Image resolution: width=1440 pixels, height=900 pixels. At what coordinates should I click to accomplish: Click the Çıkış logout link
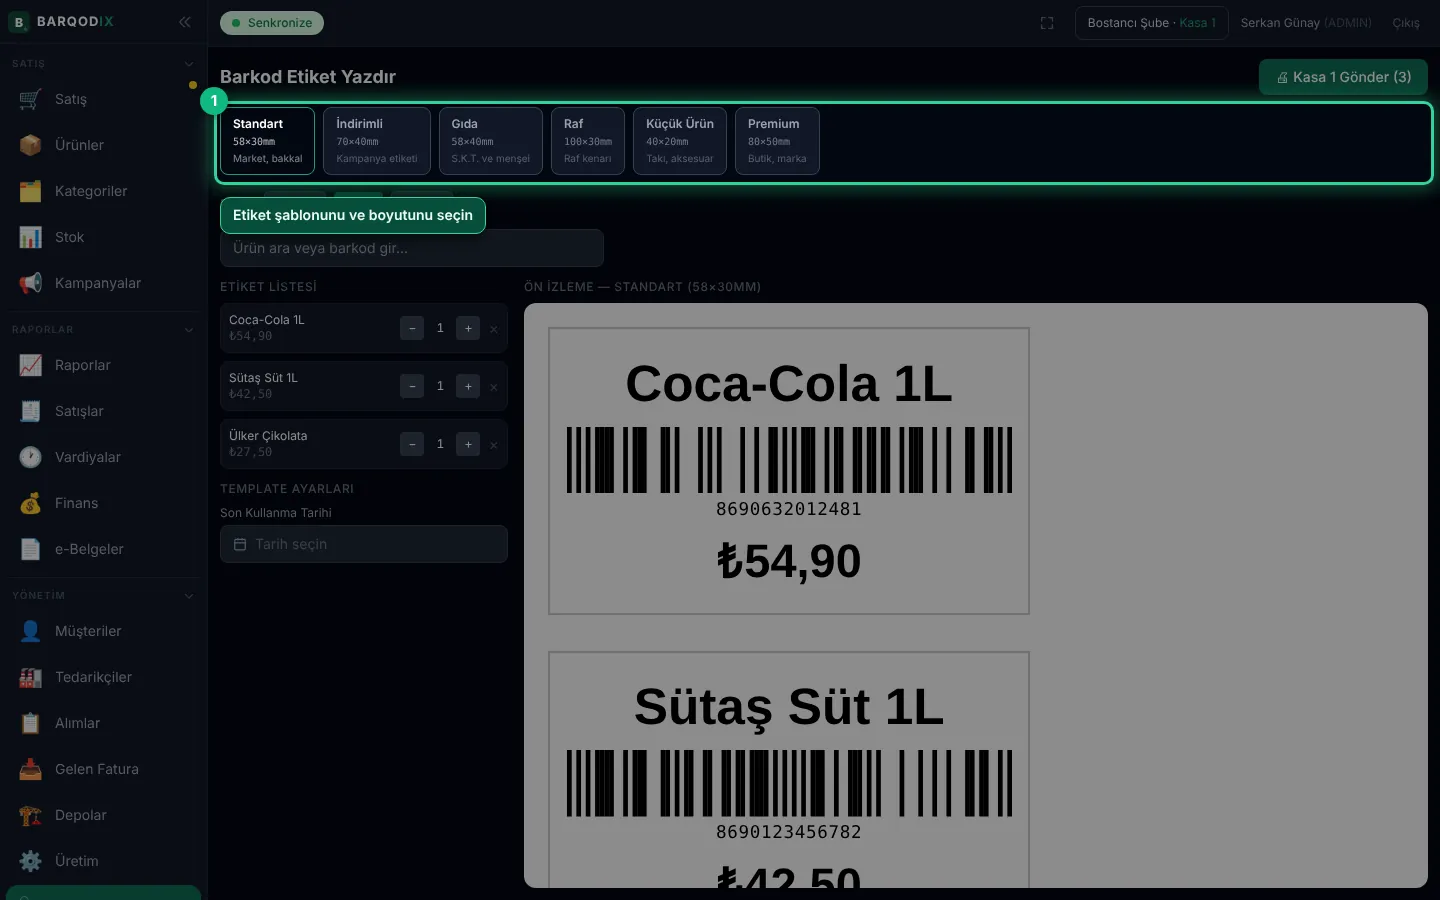(1406, 23)
